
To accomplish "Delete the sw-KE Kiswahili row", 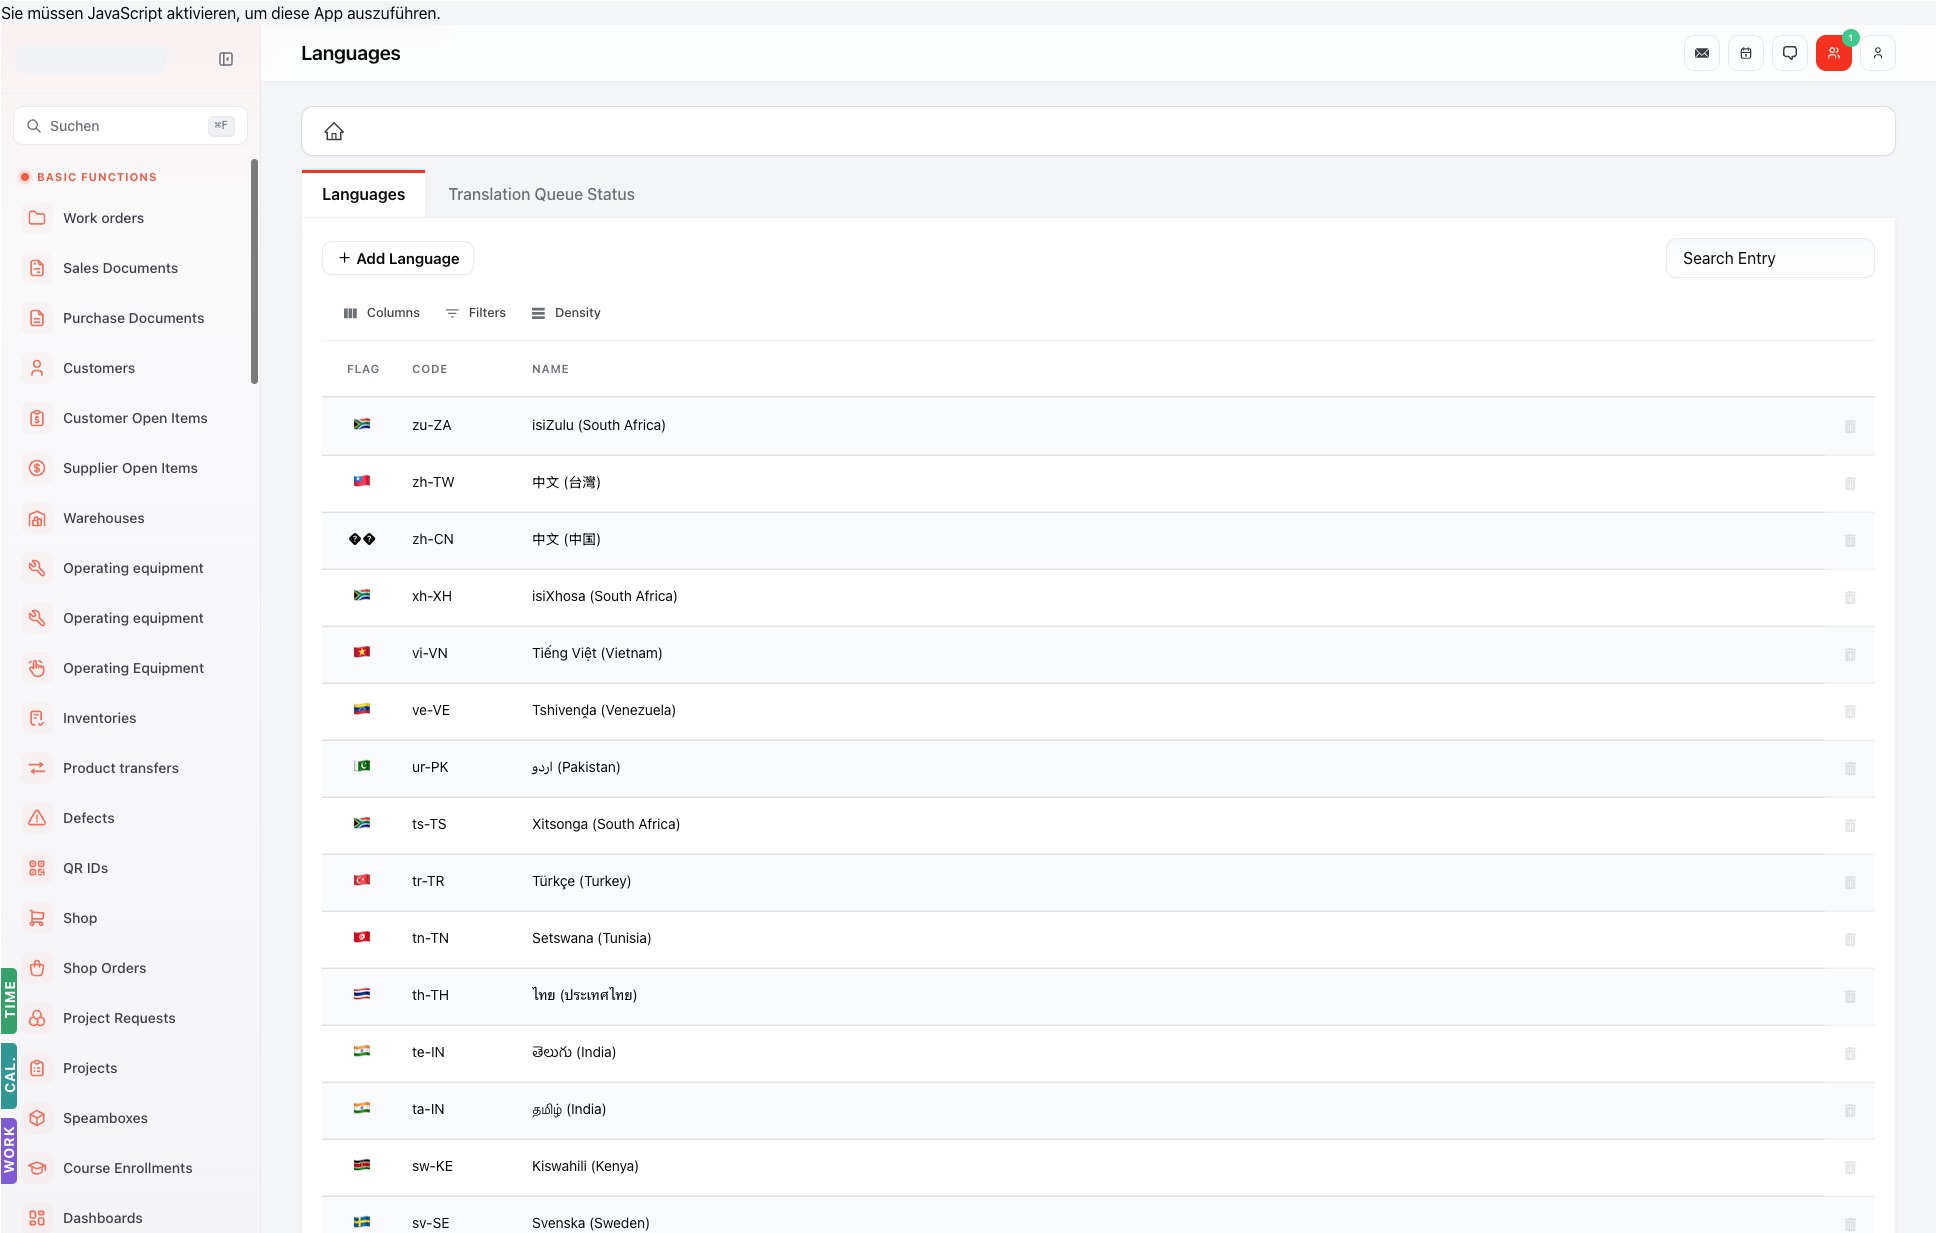I will (x=1850, y=1167).
